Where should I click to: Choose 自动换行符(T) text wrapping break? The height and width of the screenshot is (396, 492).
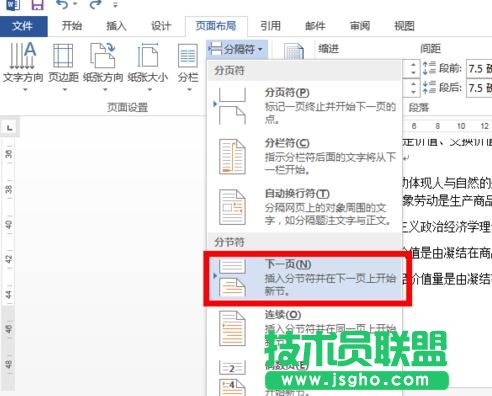[x=304, y=207]
